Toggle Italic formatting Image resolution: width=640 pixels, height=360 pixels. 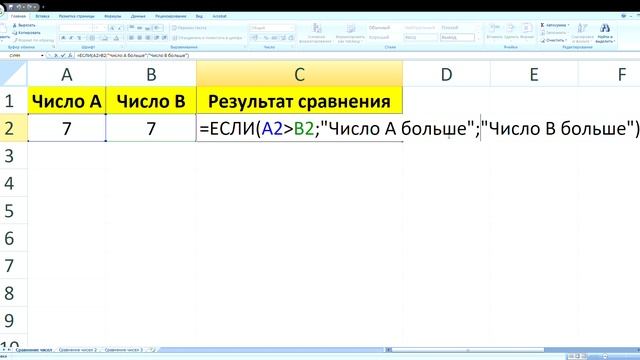pyautogui.click(x=71, y=38)
